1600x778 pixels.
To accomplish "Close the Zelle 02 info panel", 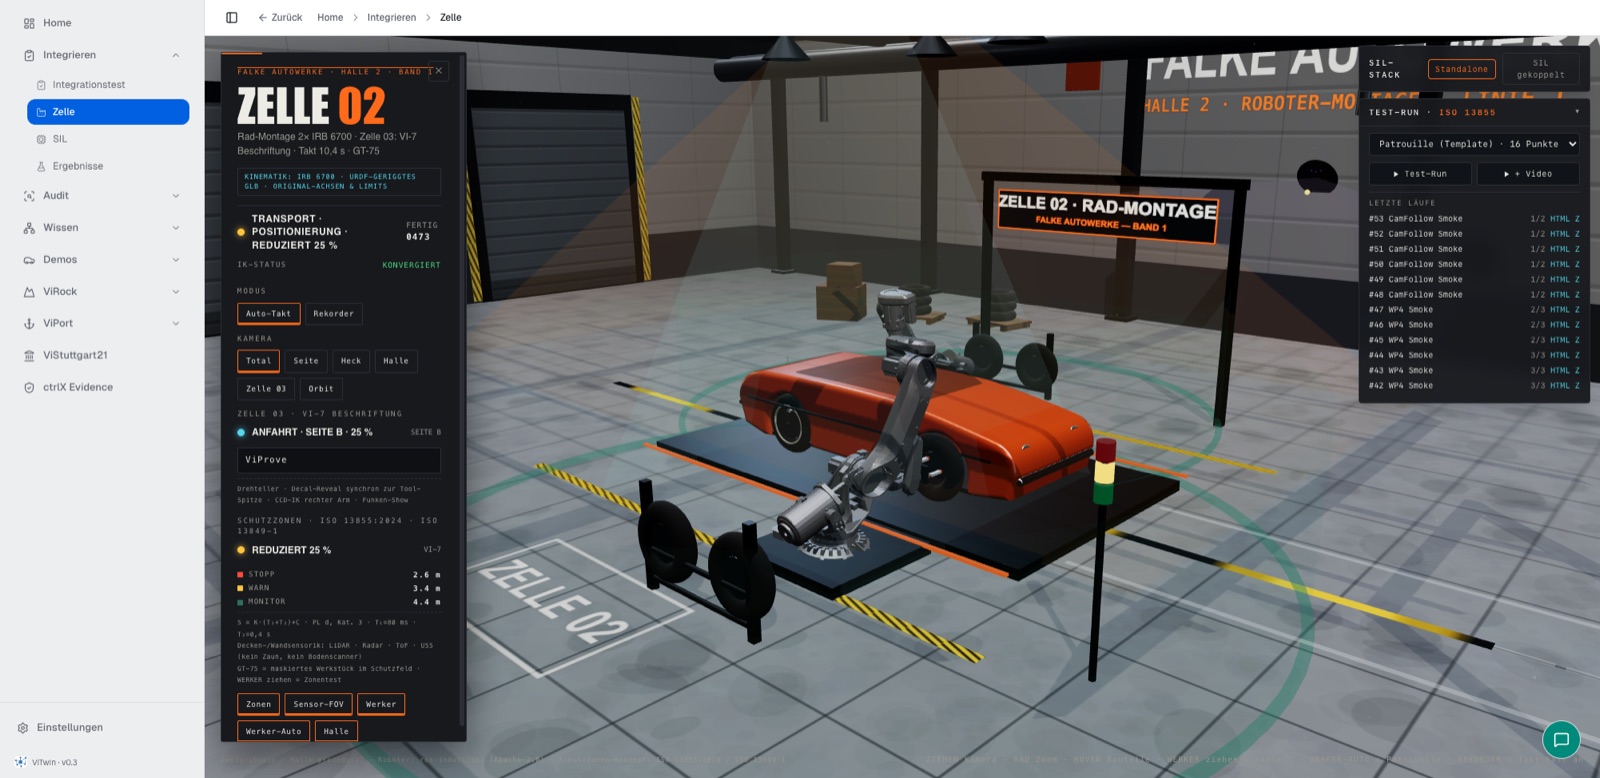I will pyautogui.click(x=438, y=71).
